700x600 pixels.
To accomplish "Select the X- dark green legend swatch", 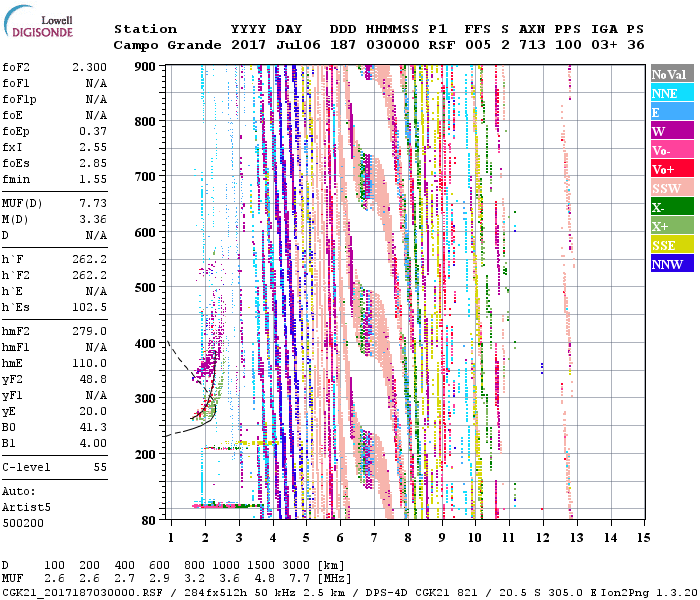I will click(x=670, y=207).
